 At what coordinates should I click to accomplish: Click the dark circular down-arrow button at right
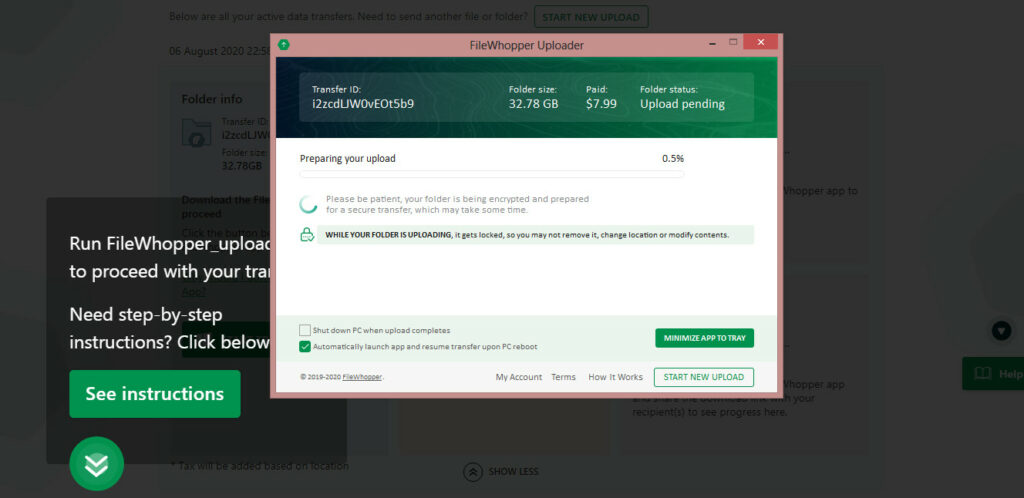1001,331
